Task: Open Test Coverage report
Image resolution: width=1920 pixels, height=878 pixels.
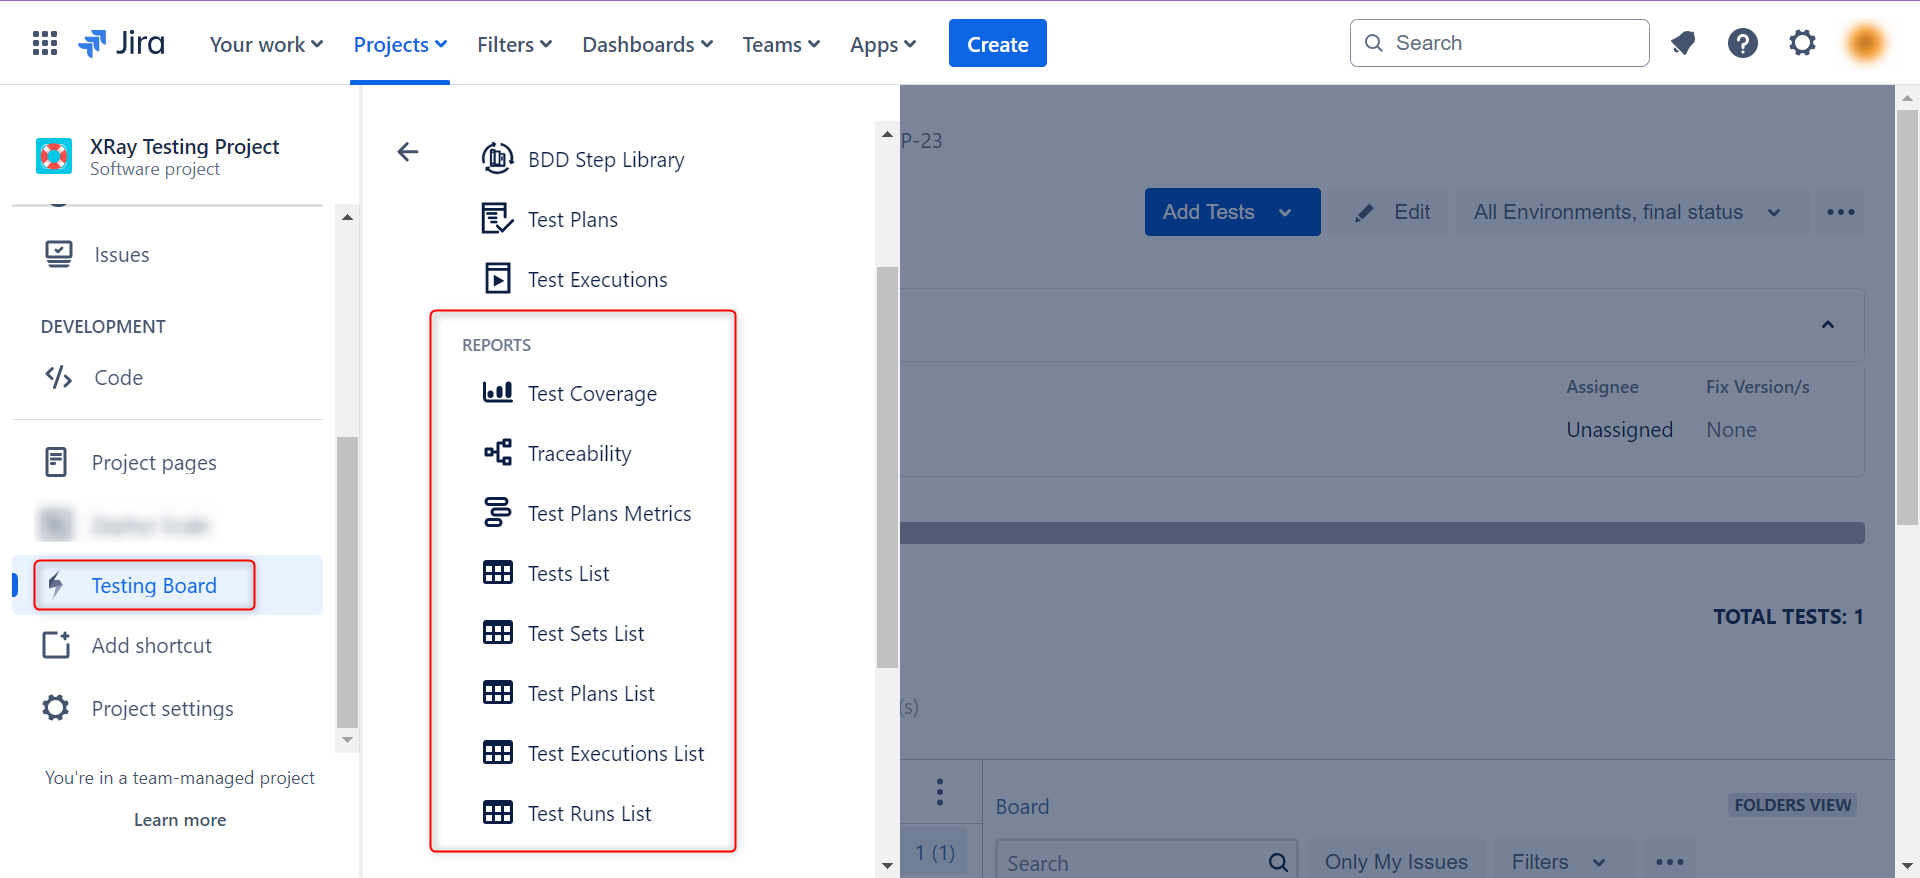Action: tap(592, 394)
